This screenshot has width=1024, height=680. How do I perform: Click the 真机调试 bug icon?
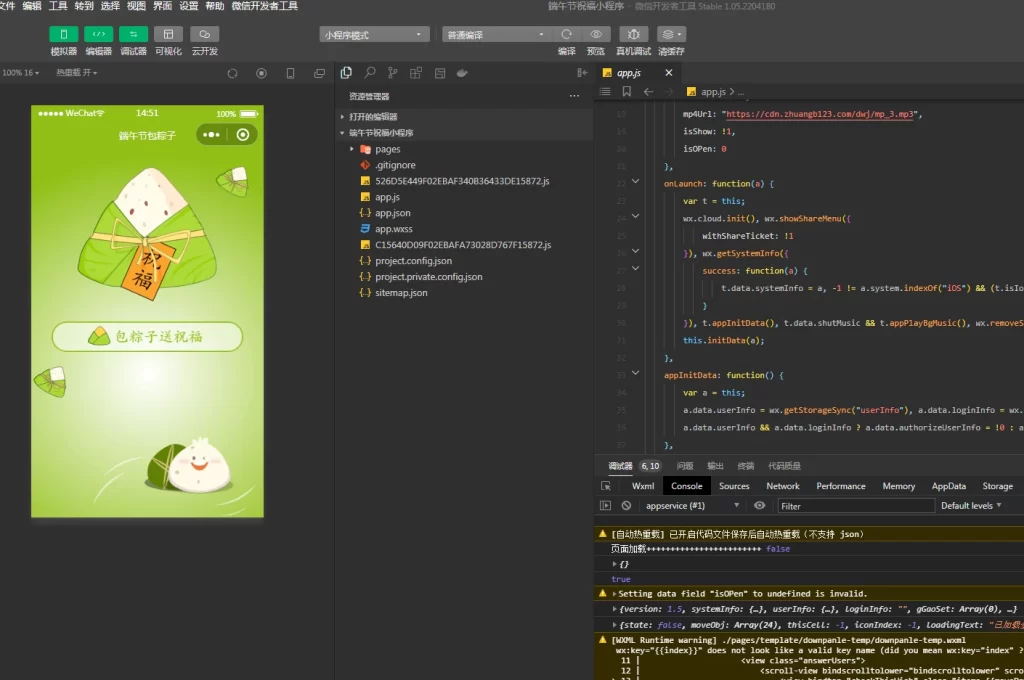coord(633,34)
